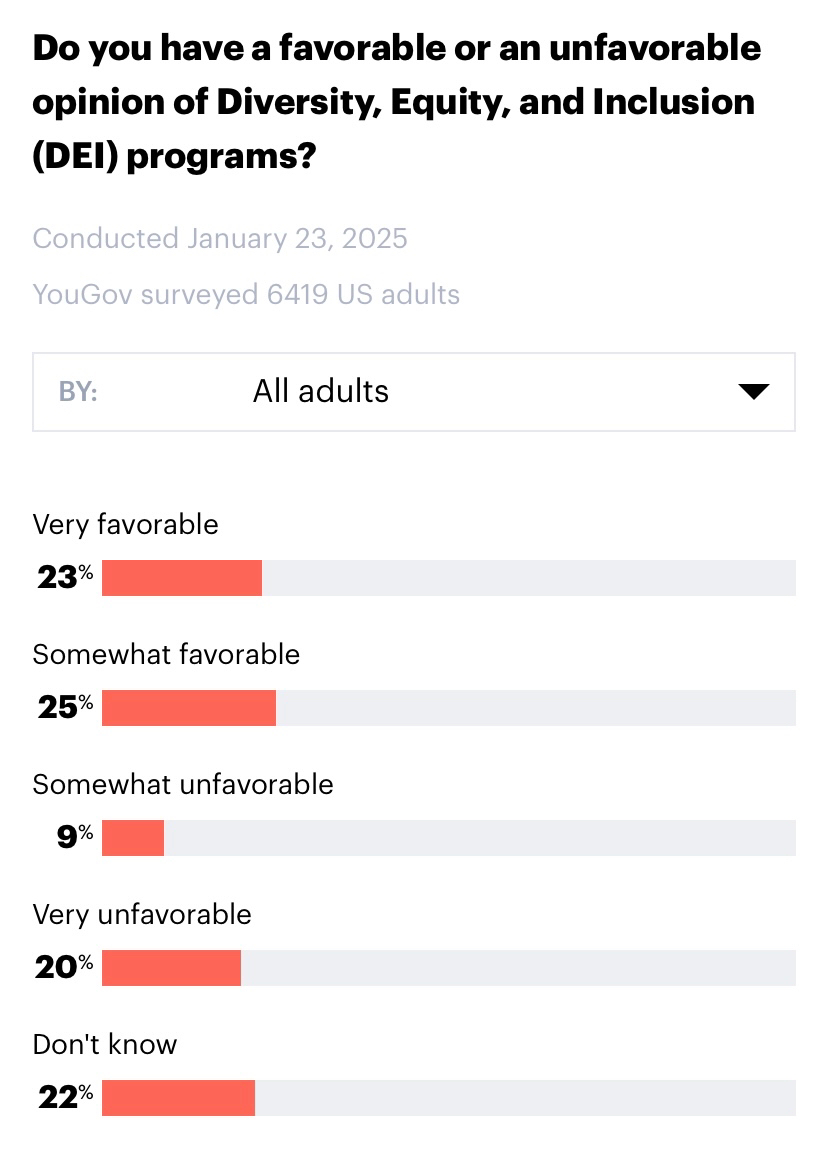Click the 9% value label
The width and height of the screenshot is (828, 1172).
click(x=74, y=837)
